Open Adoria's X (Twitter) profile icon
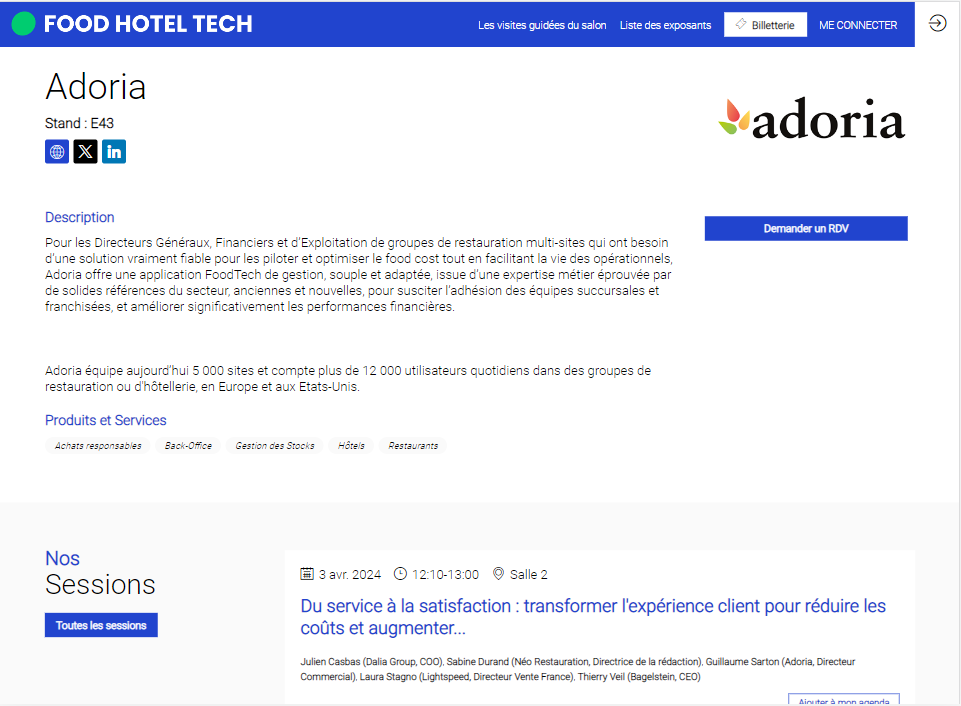Image resolution: width=961 pixels, height=706 pixels. point(85,151)
